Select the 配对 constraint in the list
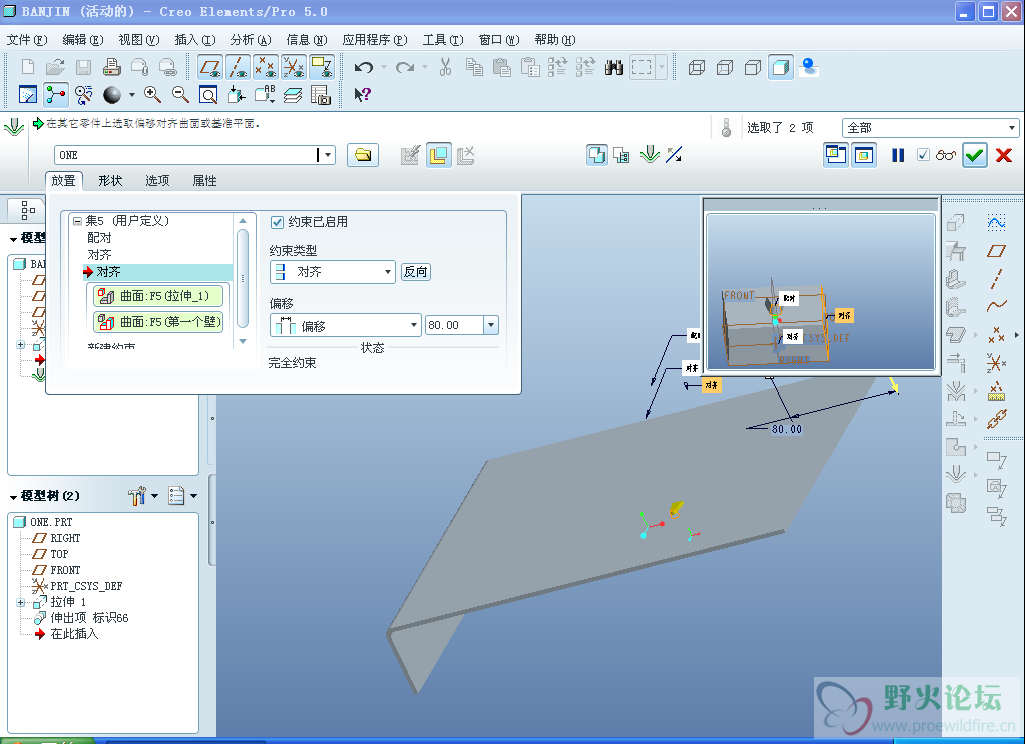This screenshot has height=744, width=1025. pos(99,238)
